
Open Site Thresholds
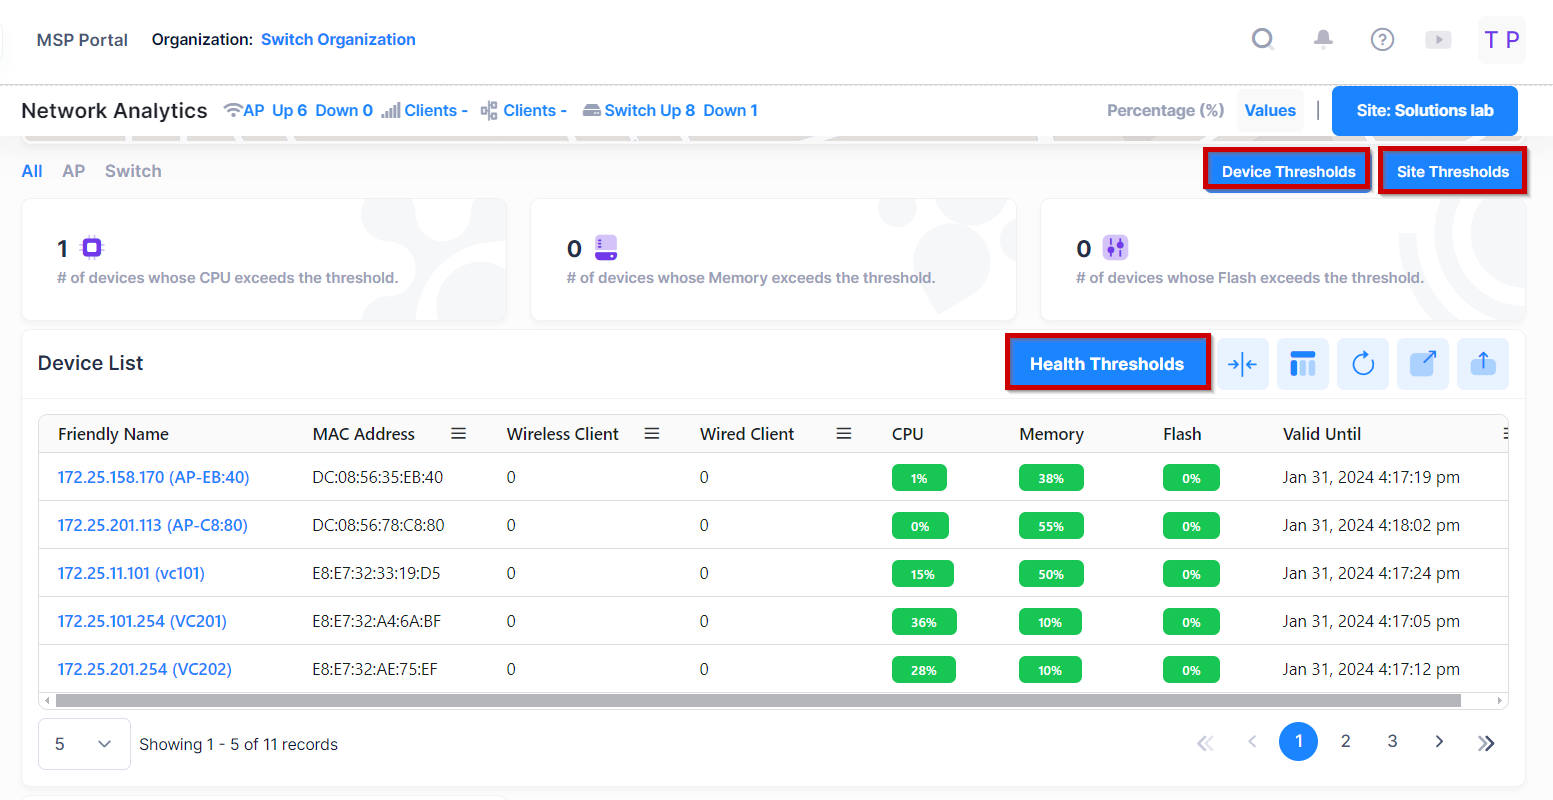(x=1453, y=171)
